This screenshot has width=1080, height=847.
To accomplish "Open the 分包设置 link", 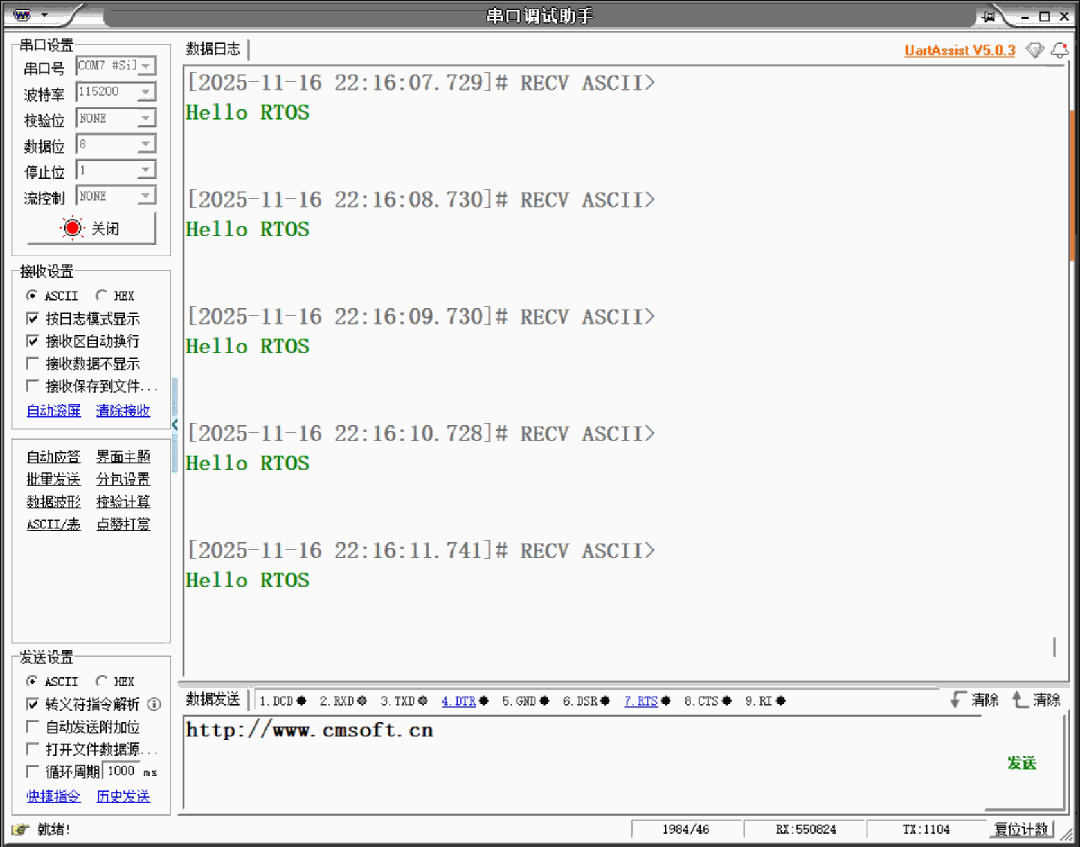I will click(123, 479).
